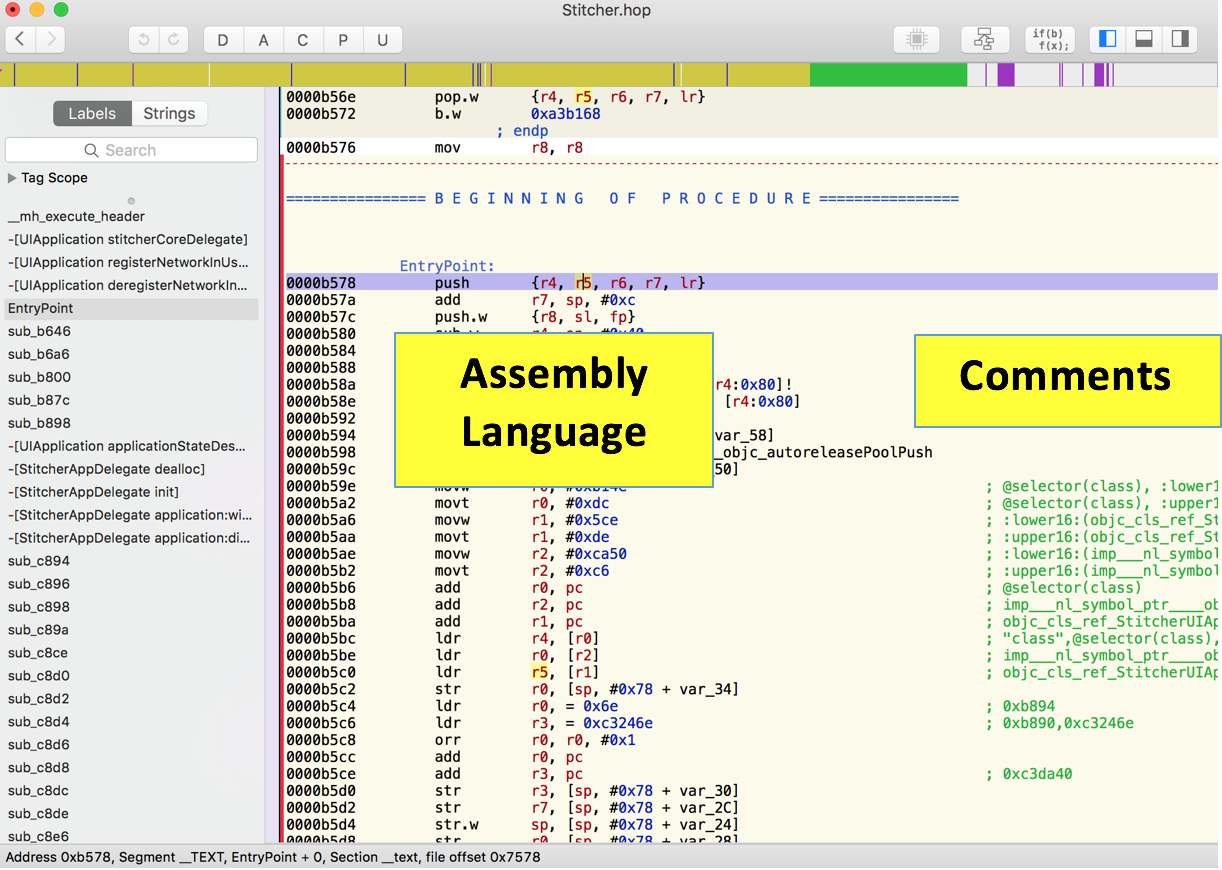Expand the Tag Scope disclosure triangle
Viewport: 1222px width, 870px height.
12,178
